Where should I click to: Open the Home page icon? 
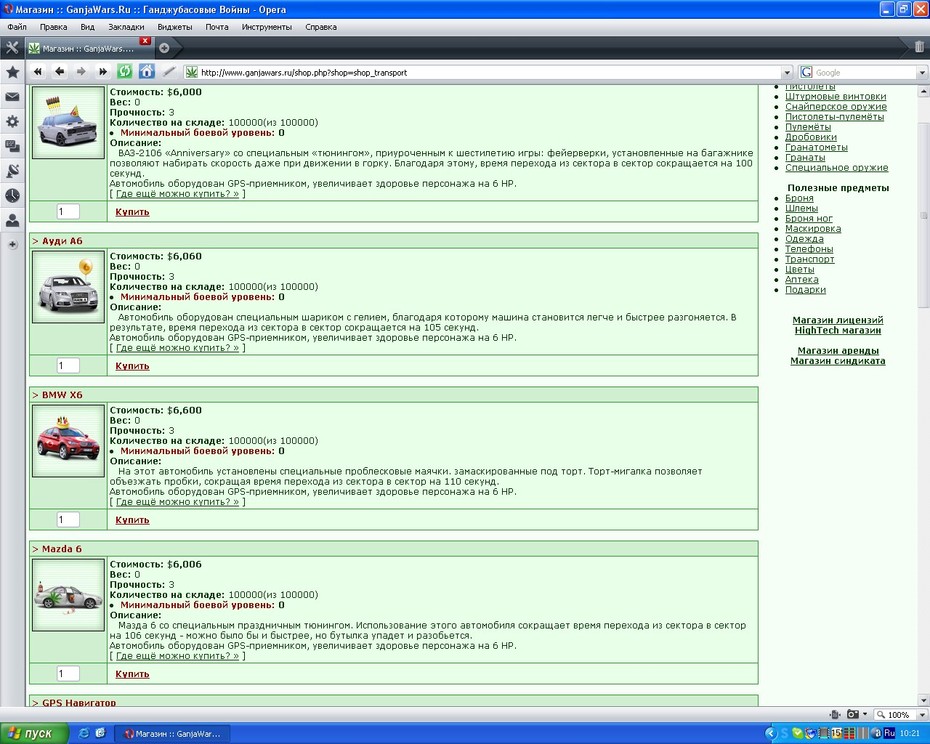coord(146,72)
